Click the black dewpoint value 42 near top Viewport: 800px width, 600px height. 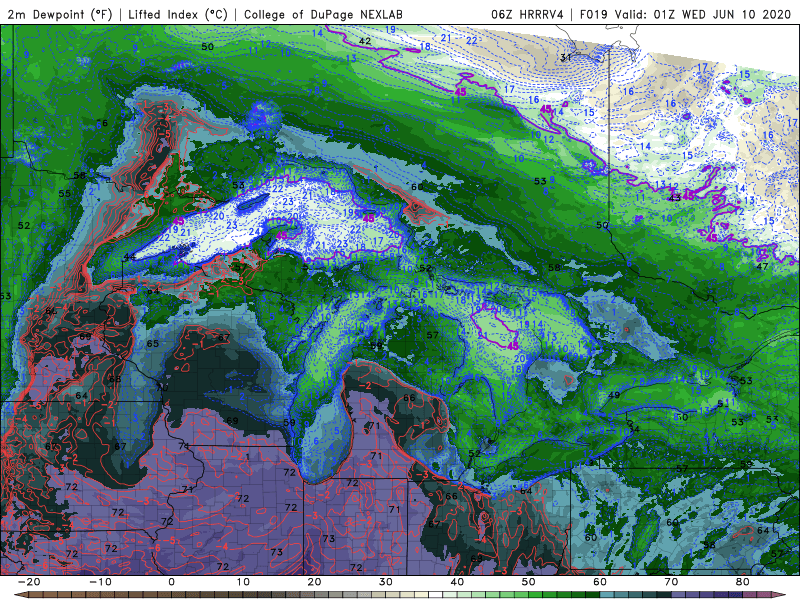click(x=365, y=41)
